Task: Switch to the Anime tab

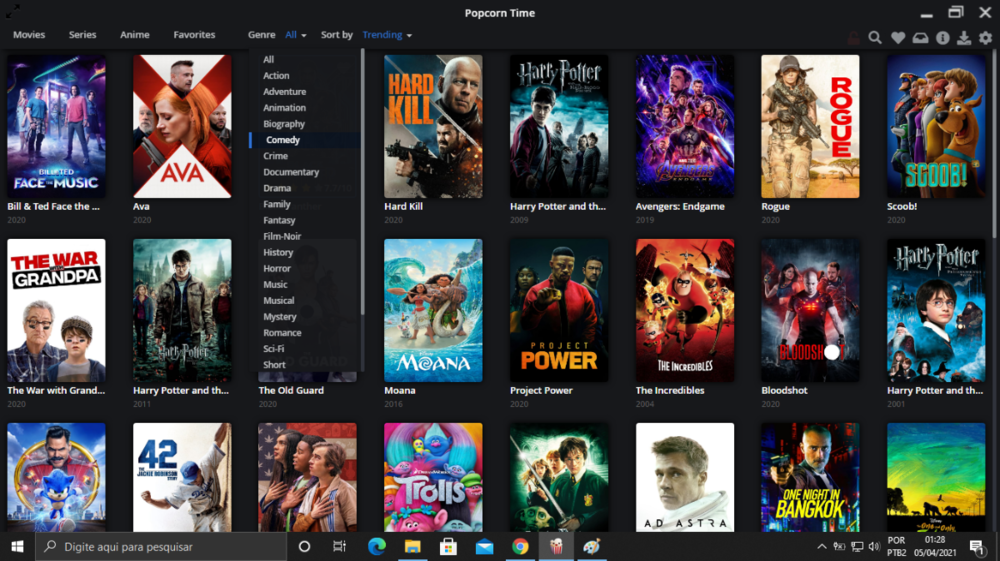Action: point(135,35)
